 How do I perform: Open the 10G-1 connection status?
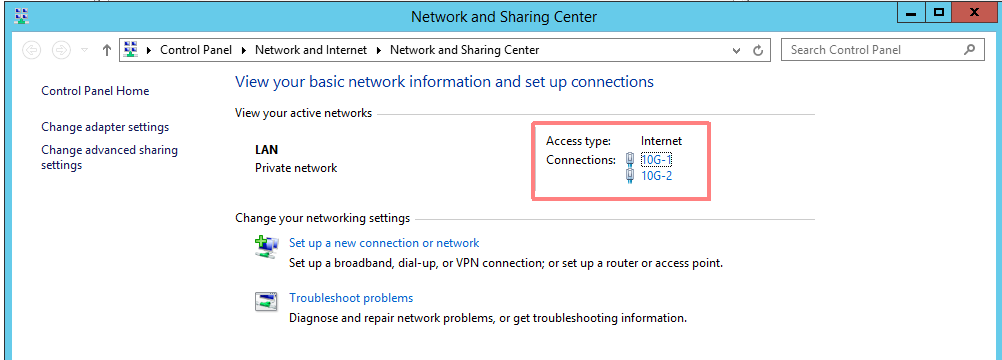tap(656, 160)
